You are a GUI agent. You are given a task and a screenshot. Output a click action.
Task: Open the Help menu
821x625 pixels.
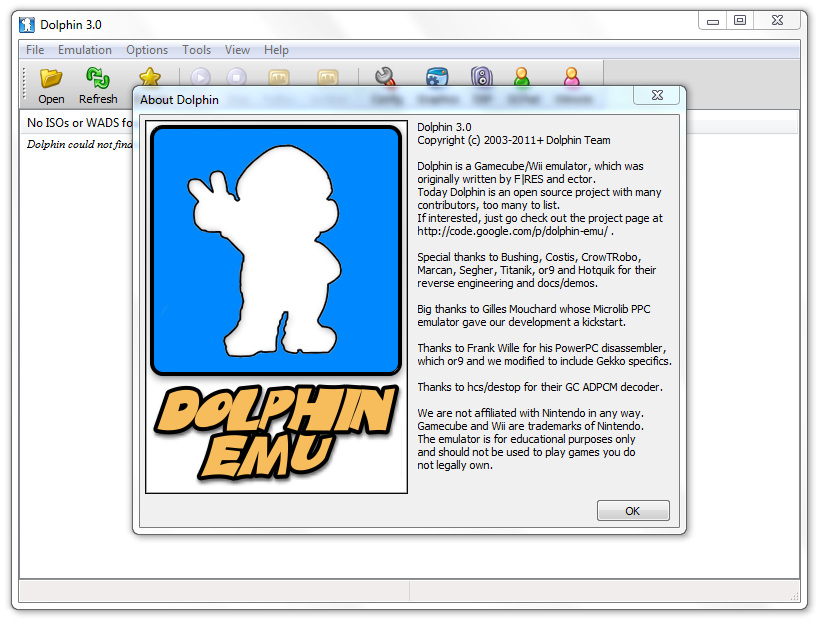point(277,50)
